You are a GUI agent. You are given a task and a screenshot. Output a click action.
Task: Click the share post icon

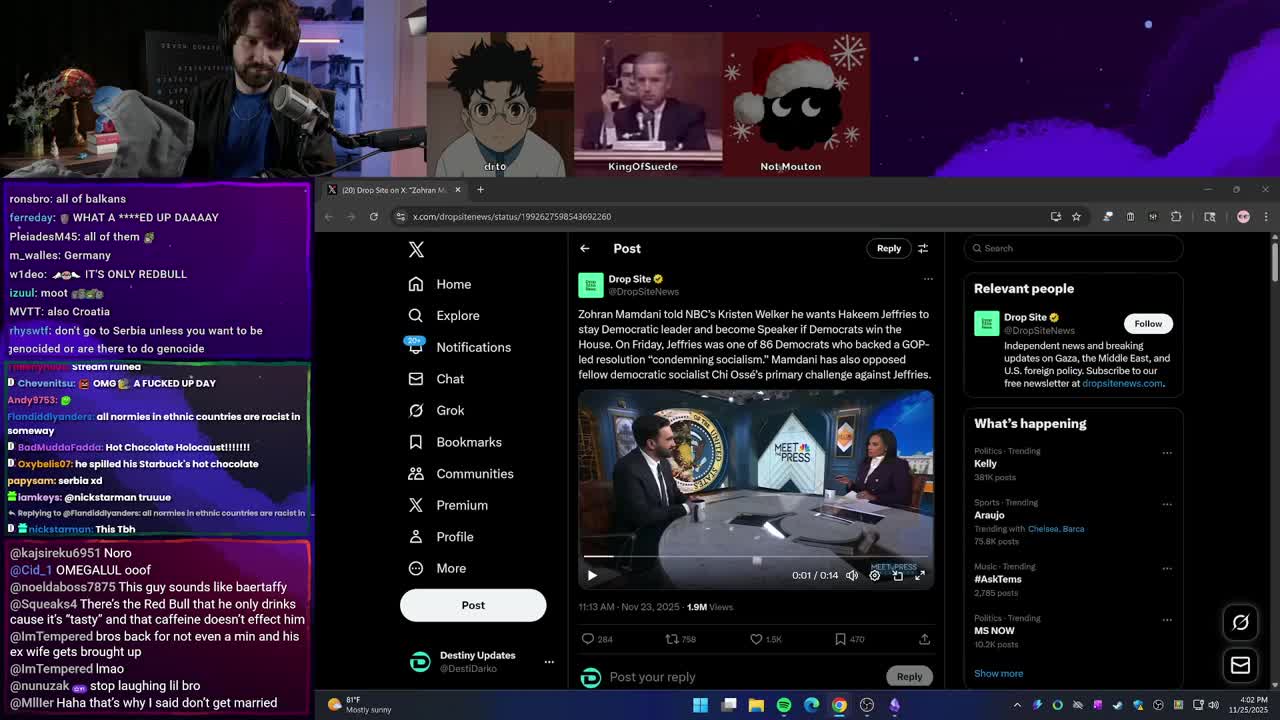point(924,639)
